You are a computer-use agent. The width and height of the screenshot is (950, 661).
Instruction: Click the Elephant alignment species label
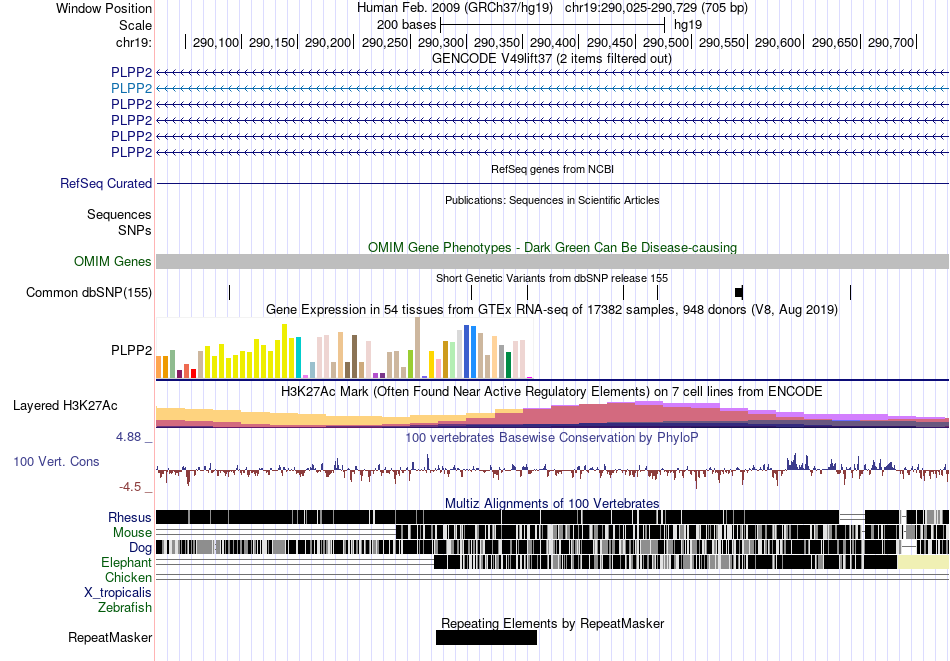(x=127, y=562)
